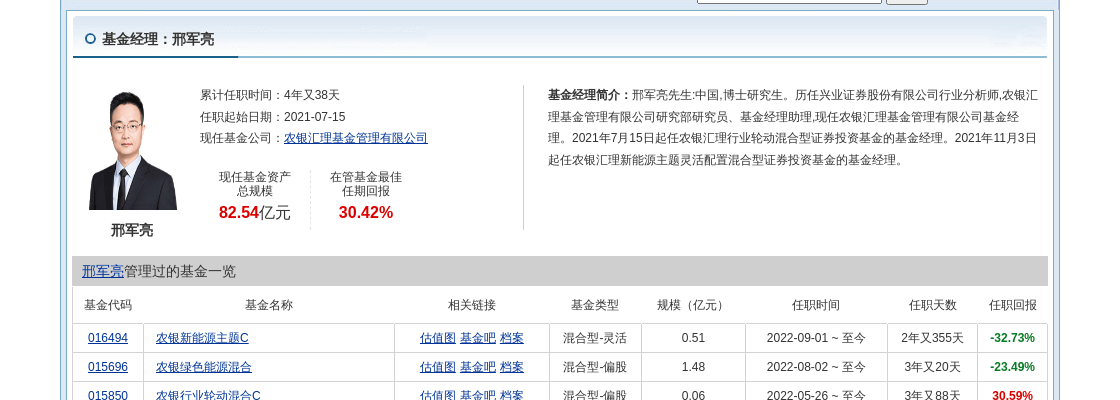Click the 混合型-灵活 fund type cell
The image size is (1120, 400).
(x=594, y=338)
